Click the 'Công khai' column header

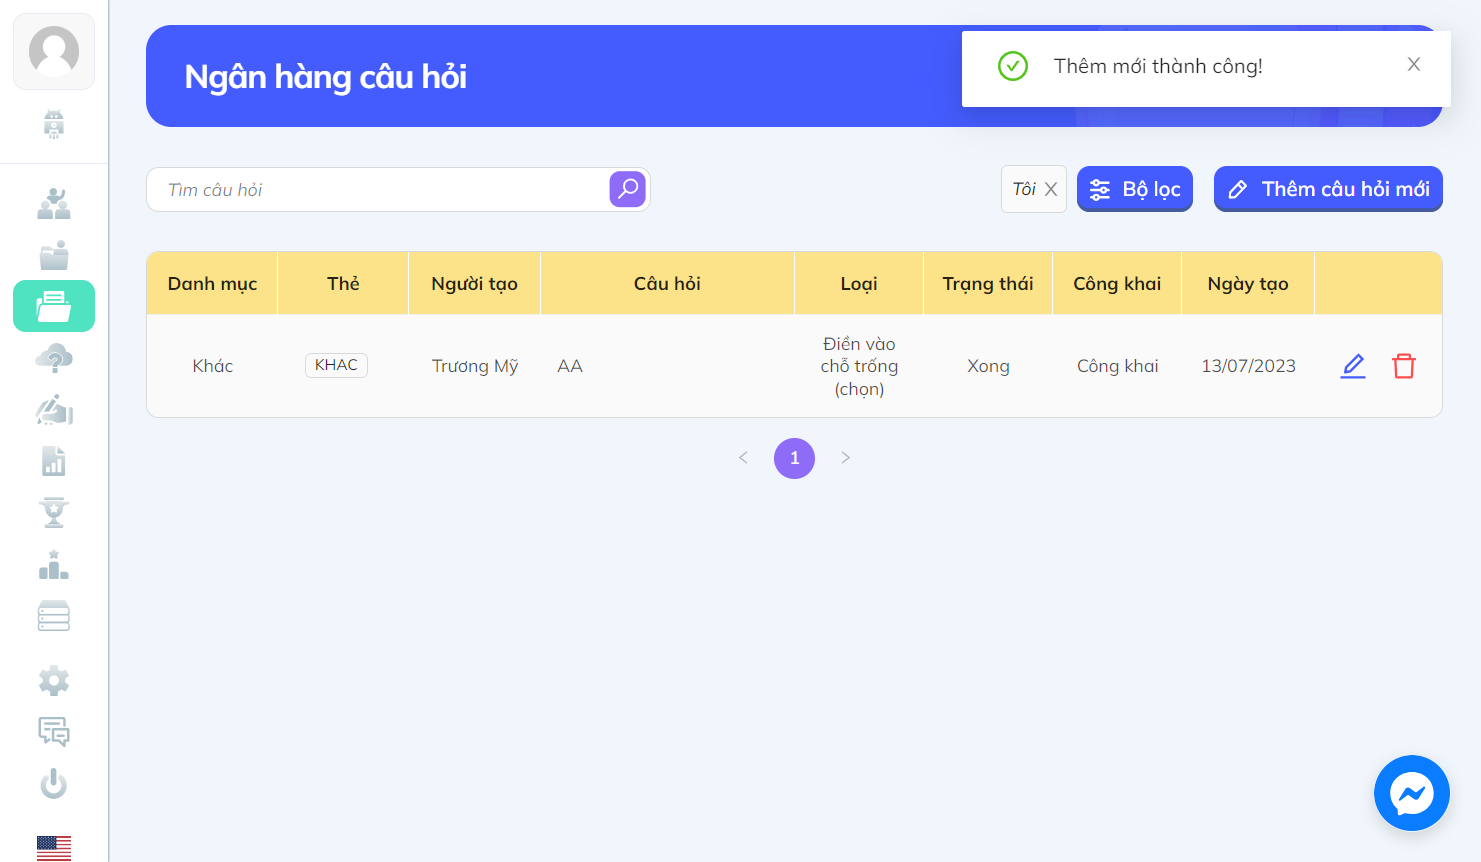pyautogui.click(x=1117, y=284)
